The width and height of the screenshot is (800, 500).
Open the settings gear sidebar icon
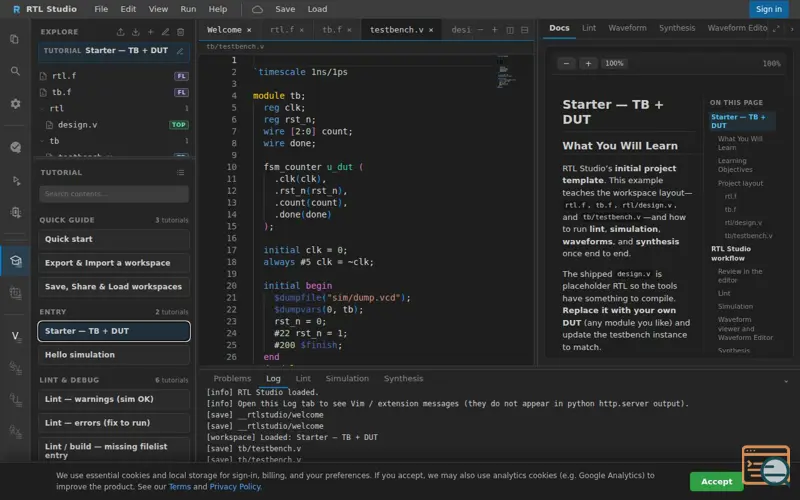pyautogui.click(x=15, y=104)
